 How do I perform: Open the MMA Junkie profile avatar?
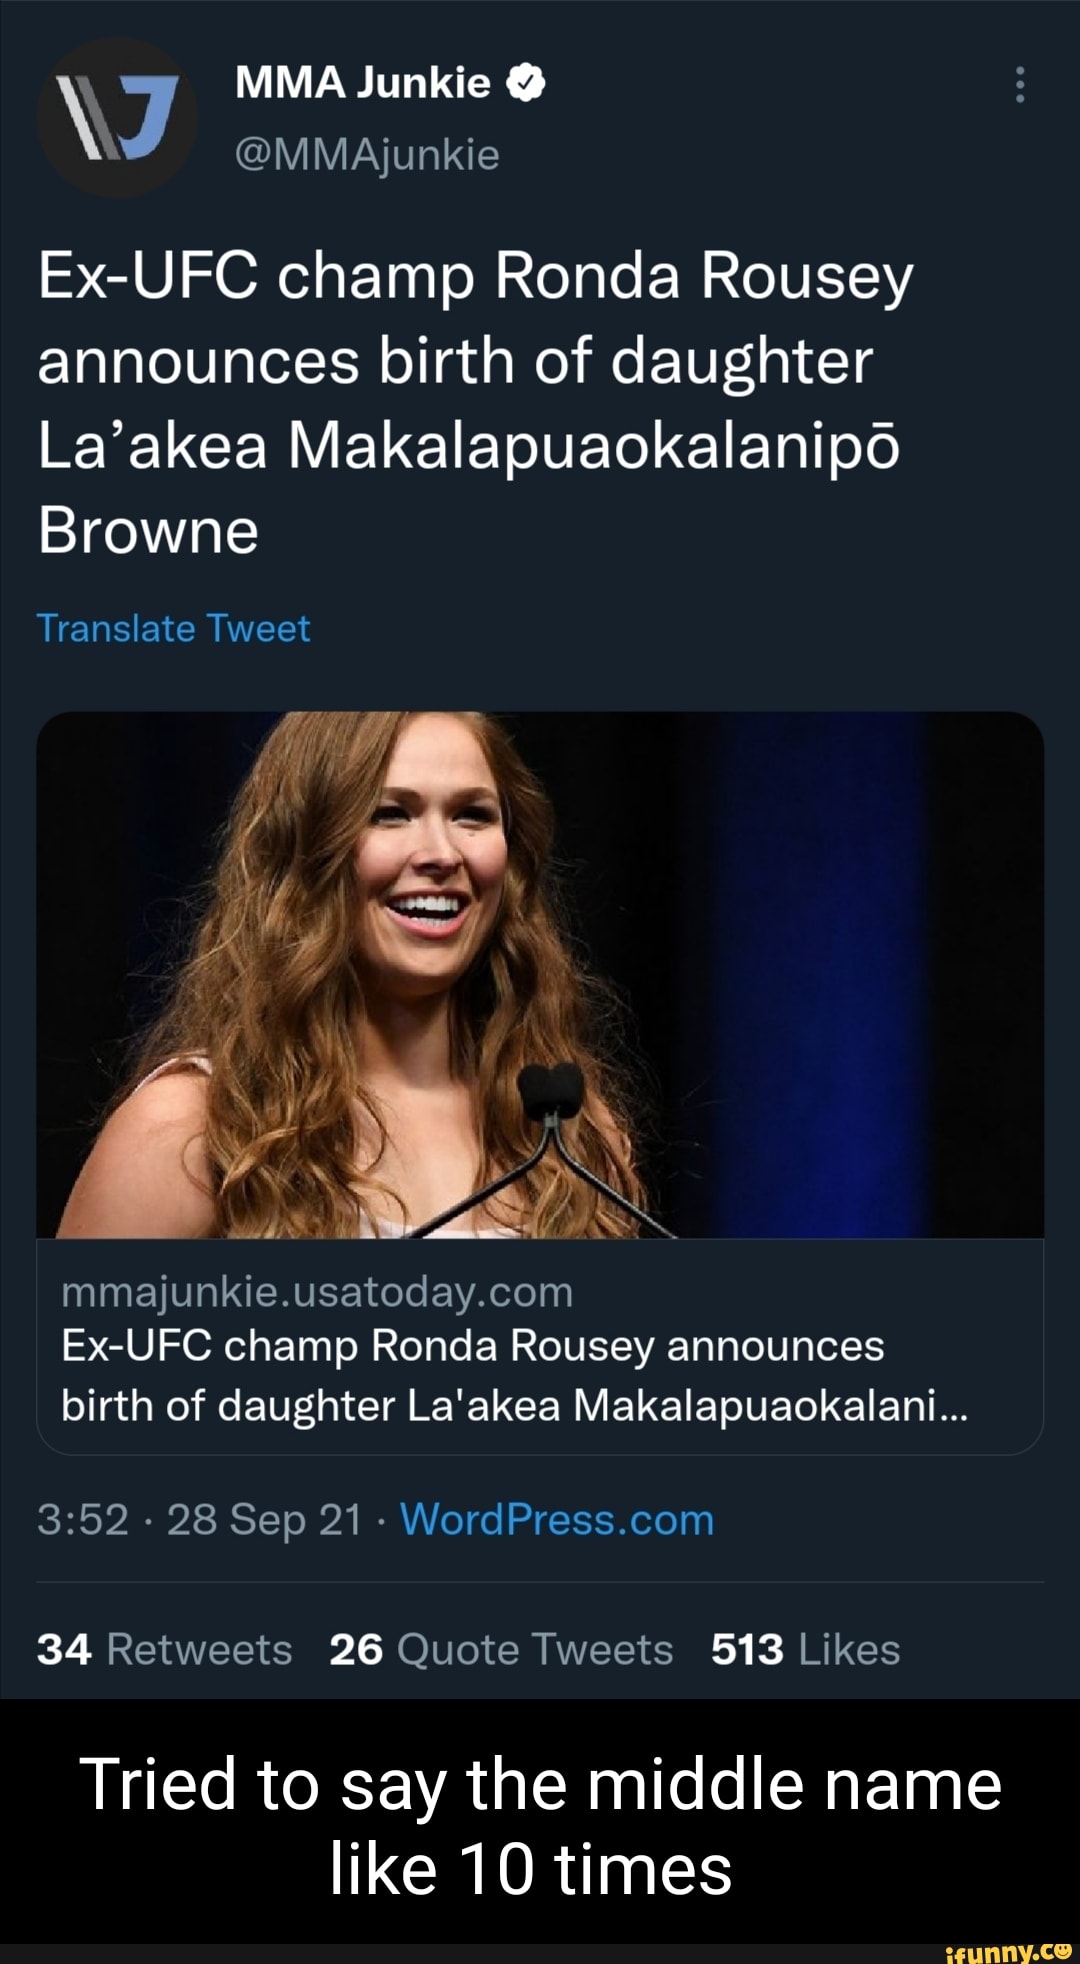[x=120, y=120]
